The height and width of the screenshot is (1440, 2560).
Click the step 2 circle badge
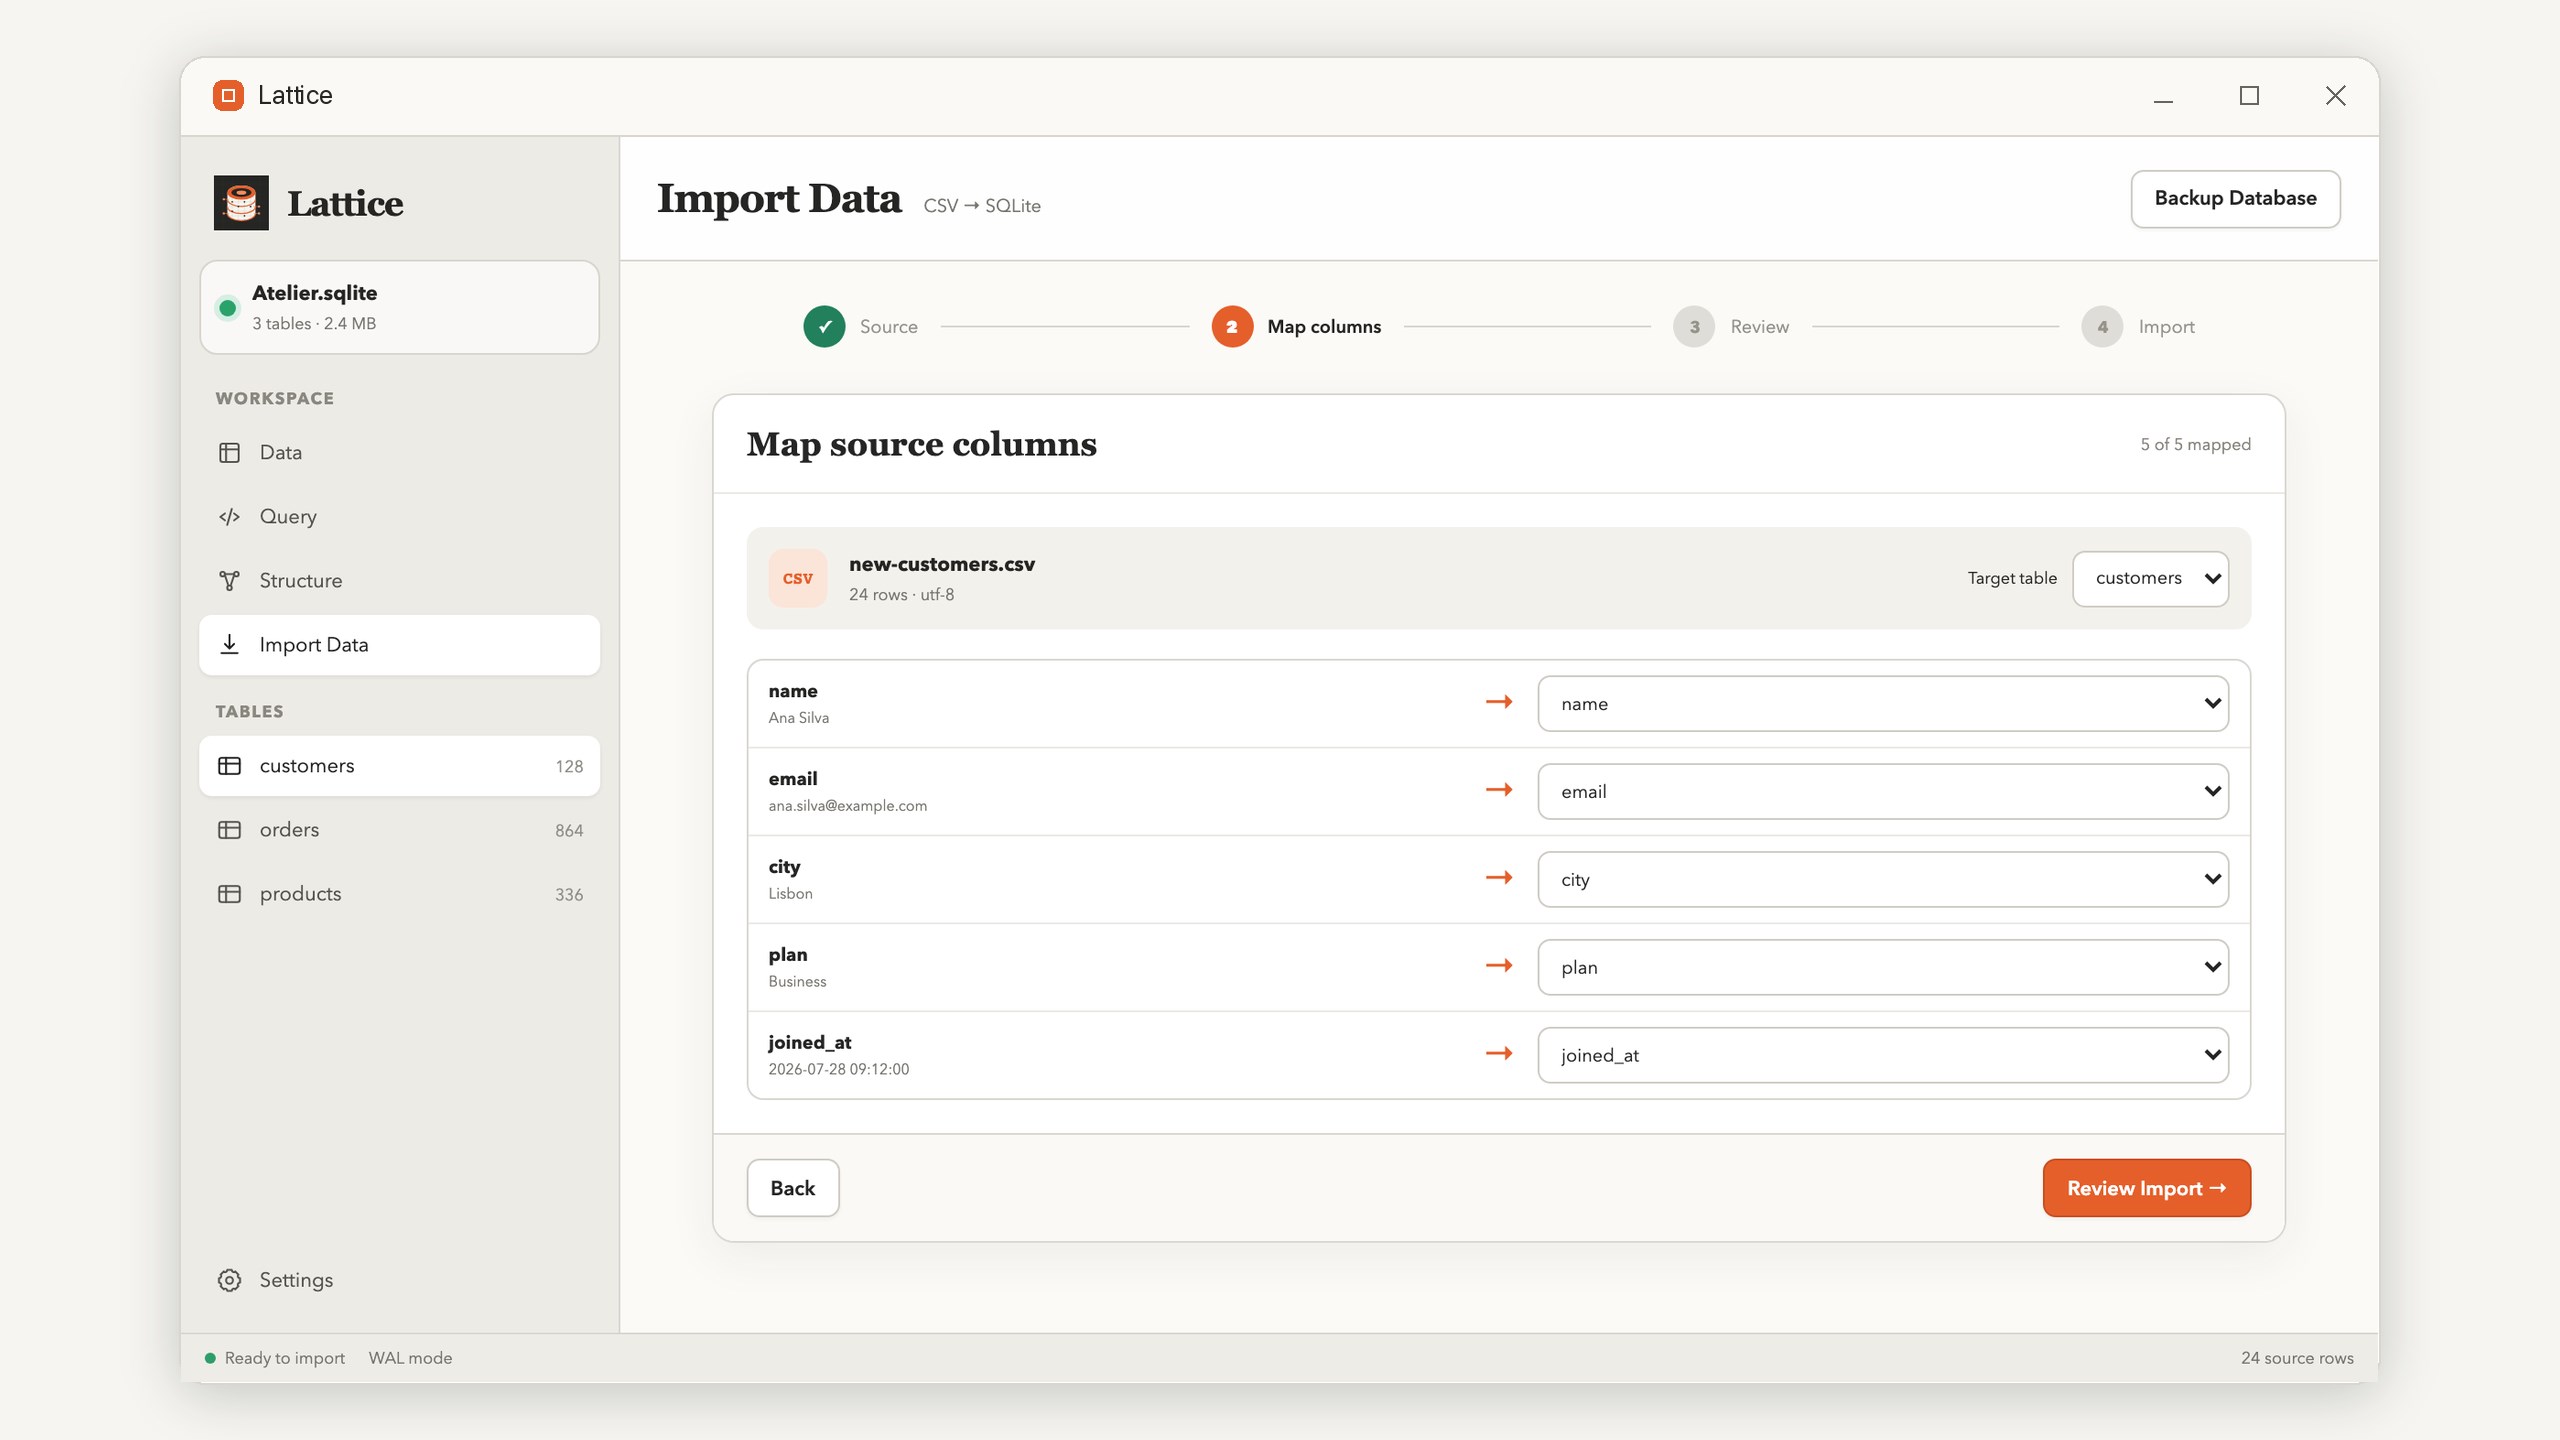click(1232, 327)
